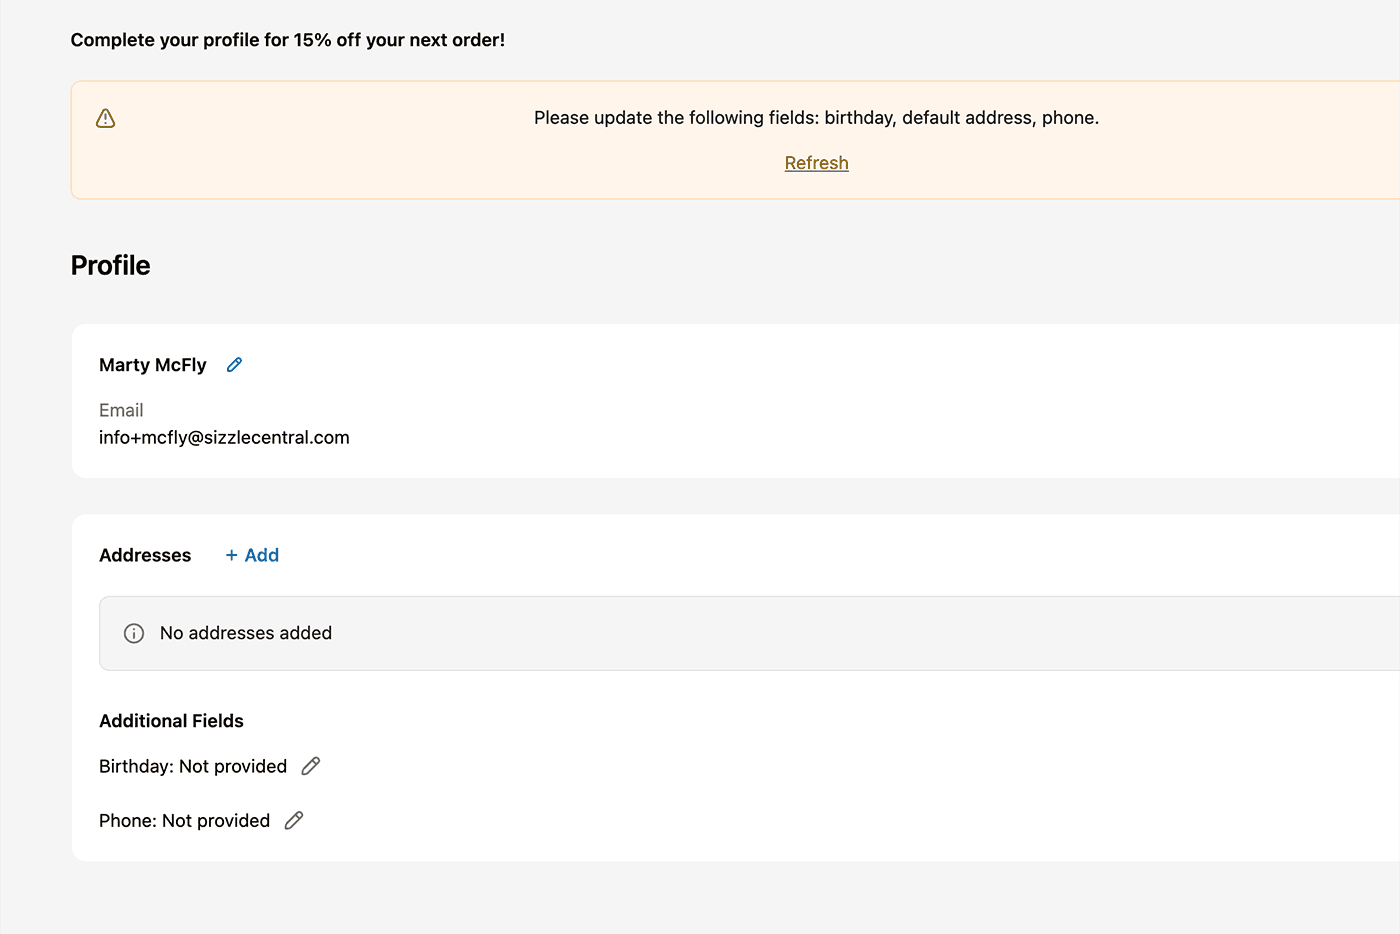Click the 'Birthday: Not provided' text
1400x934 pixels.
tap(193, 766)
